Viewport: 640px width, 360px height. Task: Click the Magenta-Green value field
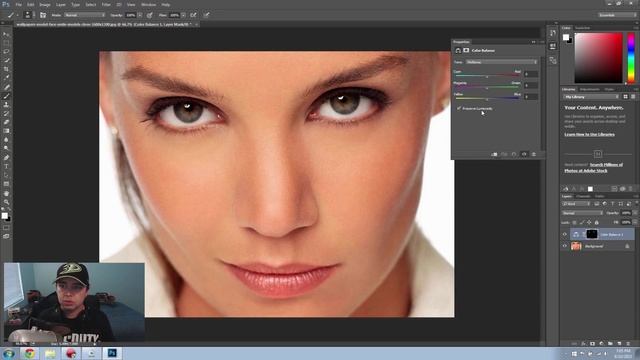pos(531,85)
